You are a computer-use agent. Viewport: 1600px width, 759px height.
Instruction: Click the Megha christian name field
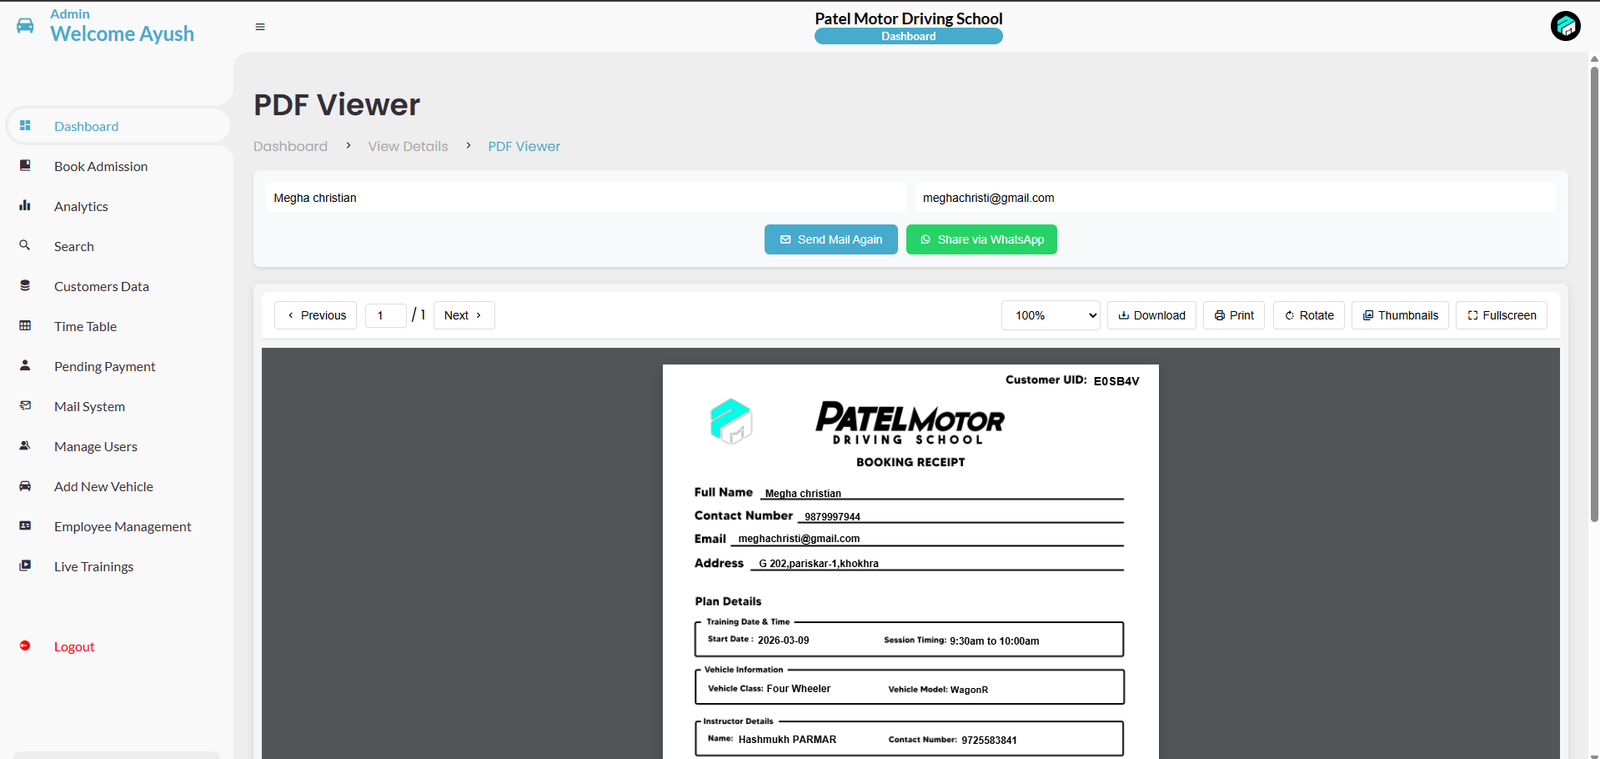point(586,198)
